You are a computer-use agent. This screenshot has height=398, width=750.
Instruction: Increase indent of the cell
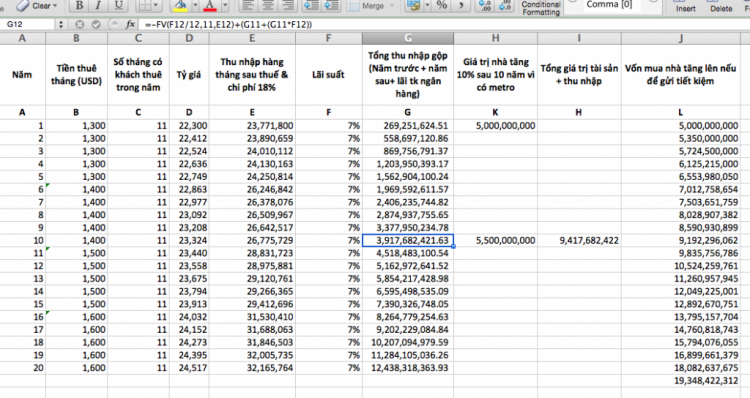click(331, 5)
